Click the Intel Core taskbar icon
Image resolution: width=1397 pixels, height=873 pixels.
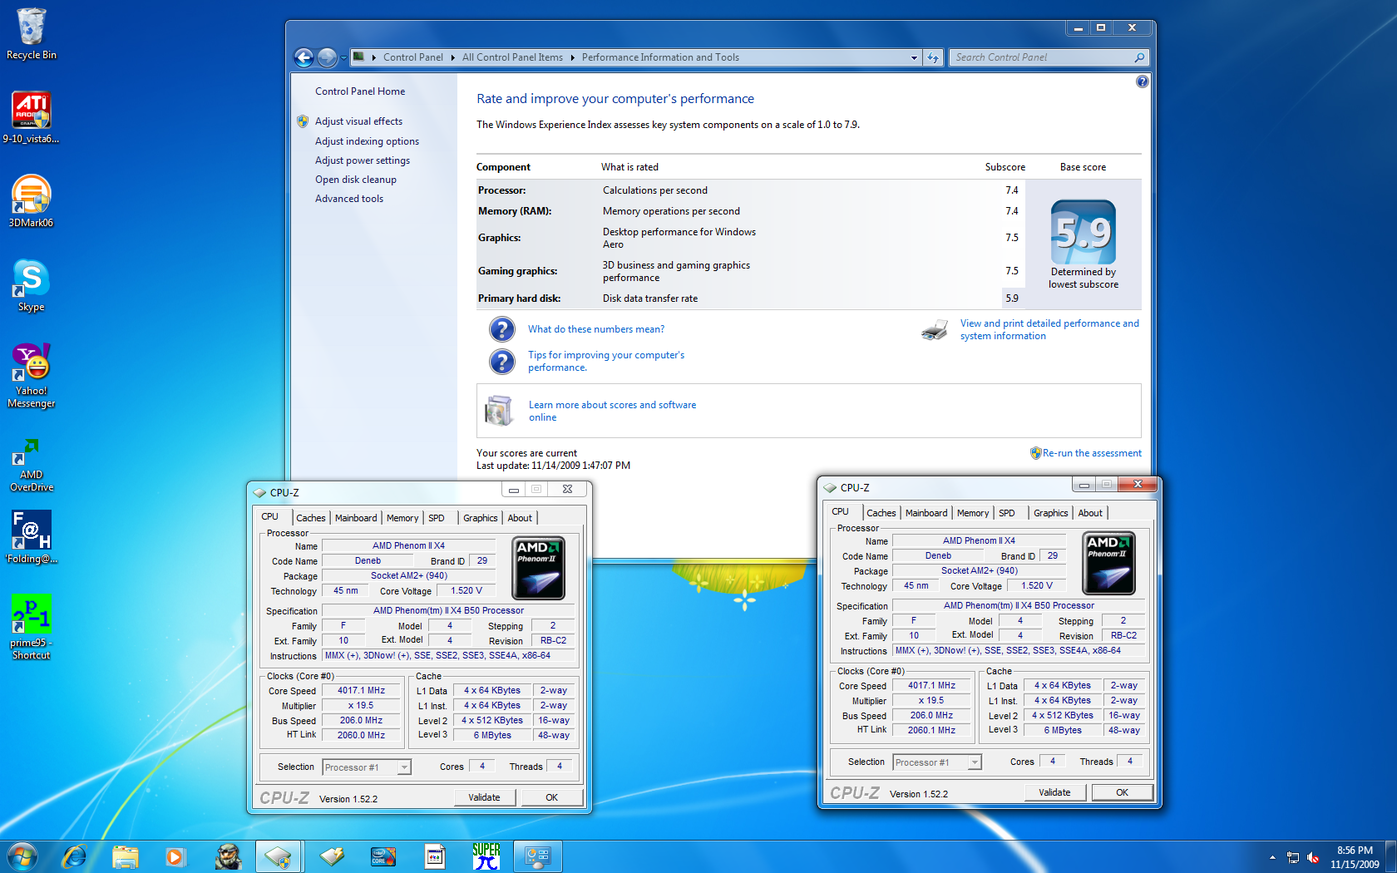click(383, 856)
